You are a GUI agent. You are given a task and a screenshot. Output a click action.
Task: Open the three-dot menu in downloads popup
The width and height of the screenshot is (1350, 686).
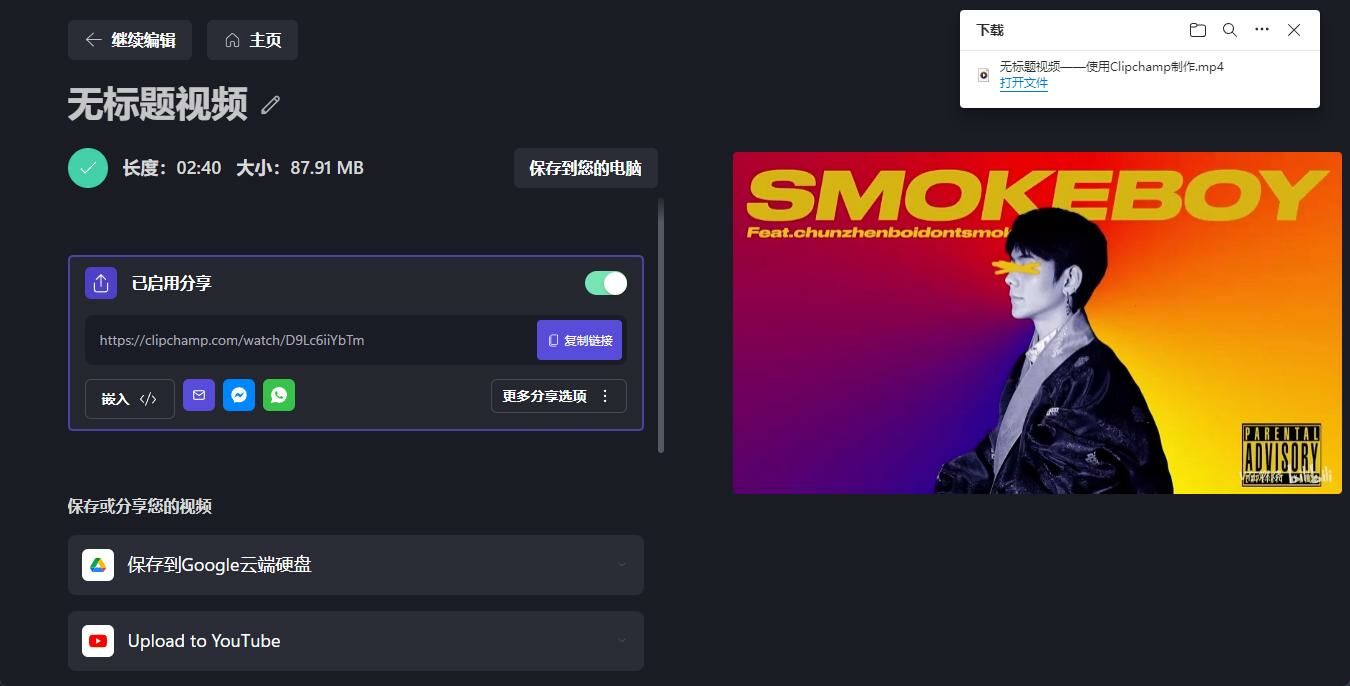click(x=1262, y=30)
